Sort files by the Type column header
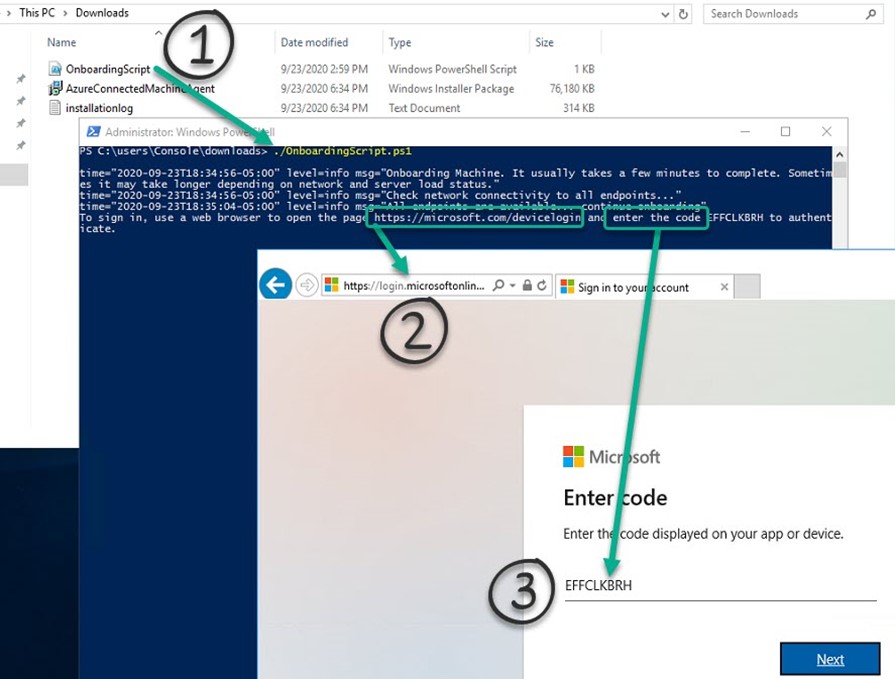Screen dimensions: 895x679 click(x=400, y=43)
